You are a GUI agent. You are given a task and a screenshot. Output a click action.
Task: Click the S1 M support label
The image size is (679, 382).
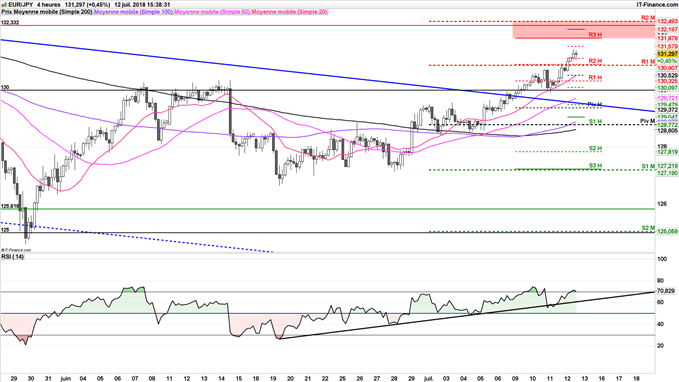648,166
